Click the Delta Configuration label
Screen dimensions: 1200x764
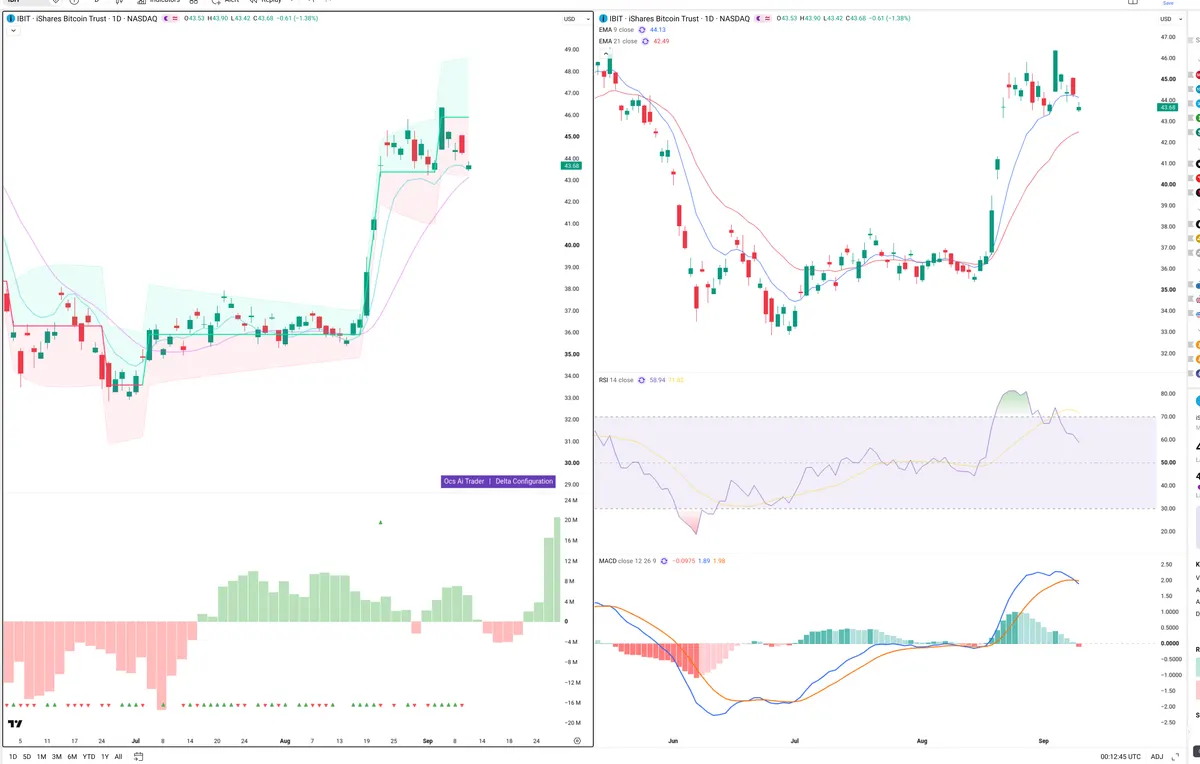(524, 481)
